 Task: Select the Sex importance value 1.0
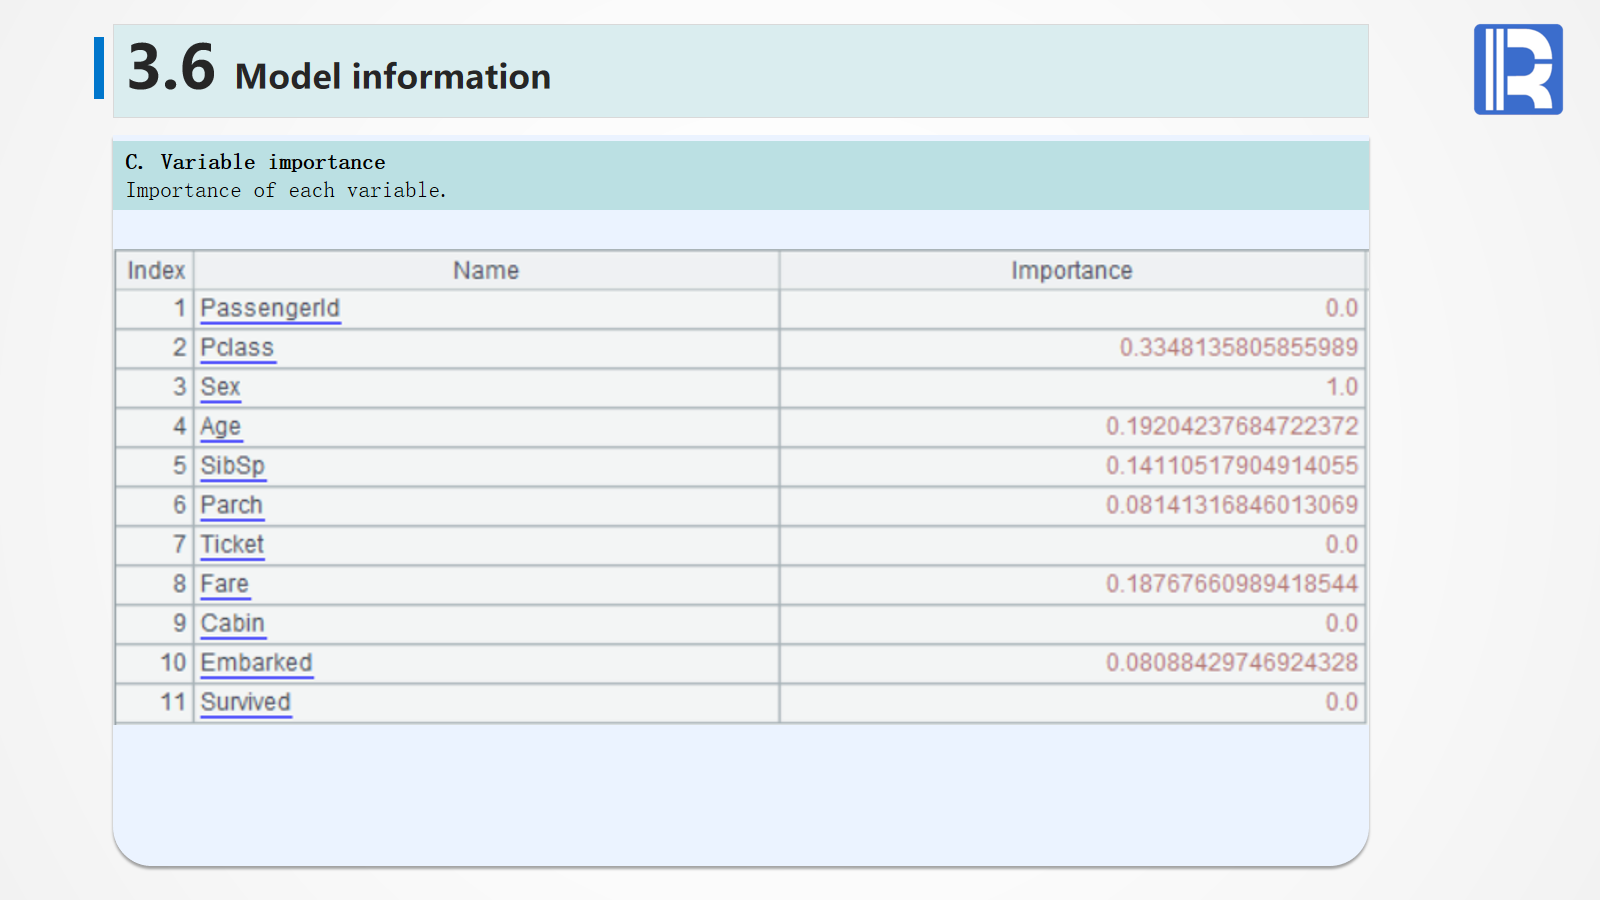point(1341,387)
